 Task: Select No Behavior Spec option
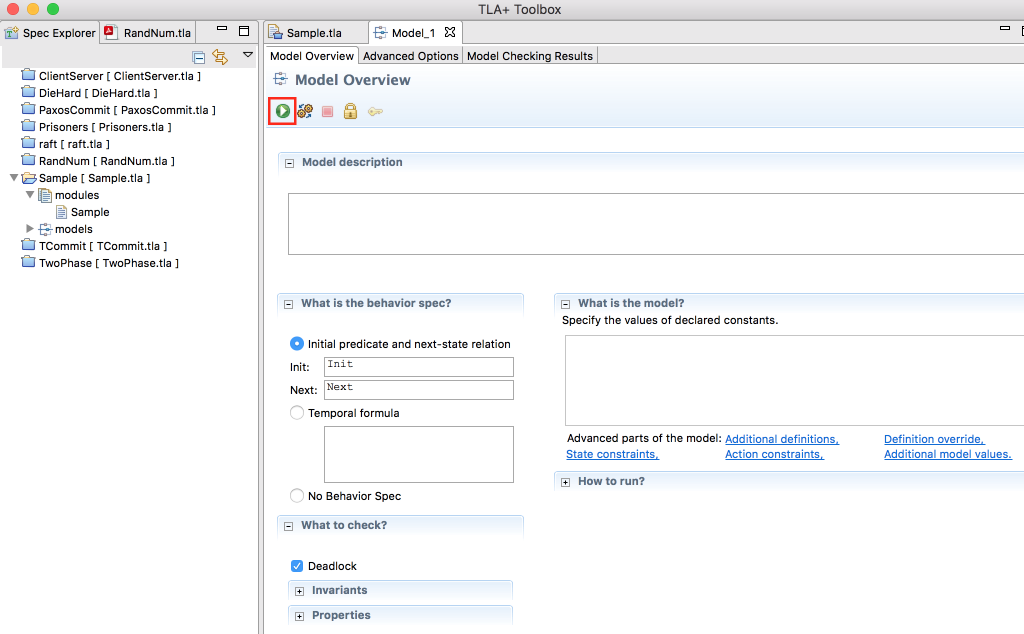click(296, 496)
